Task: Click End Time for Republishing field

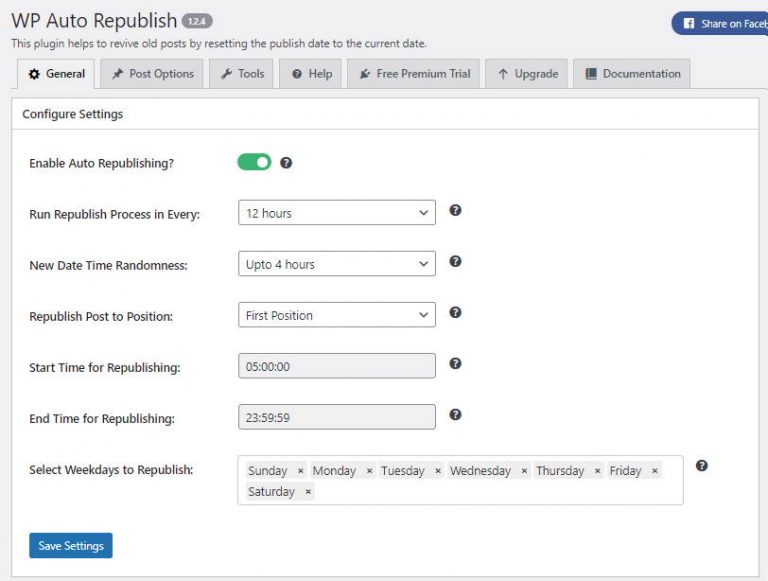Action: click(337, 417)
